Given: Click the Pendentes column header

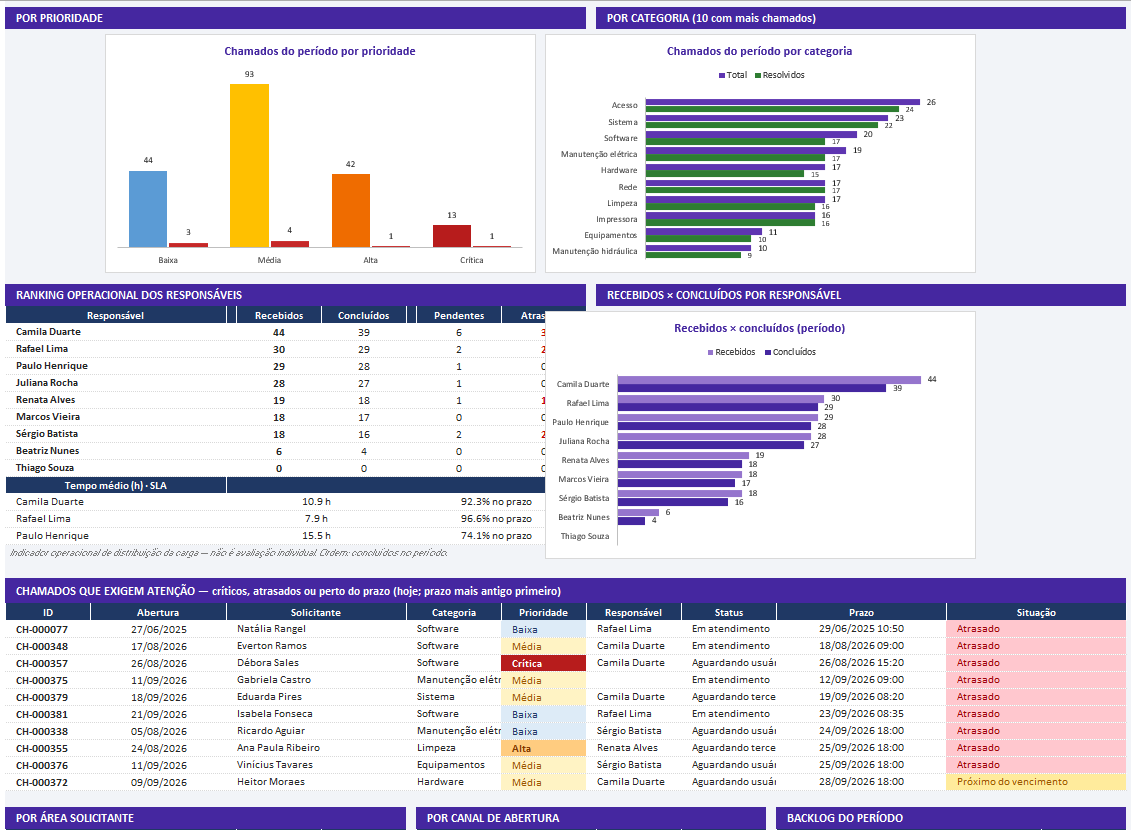Looking at the screenshot, I should 459,315.
